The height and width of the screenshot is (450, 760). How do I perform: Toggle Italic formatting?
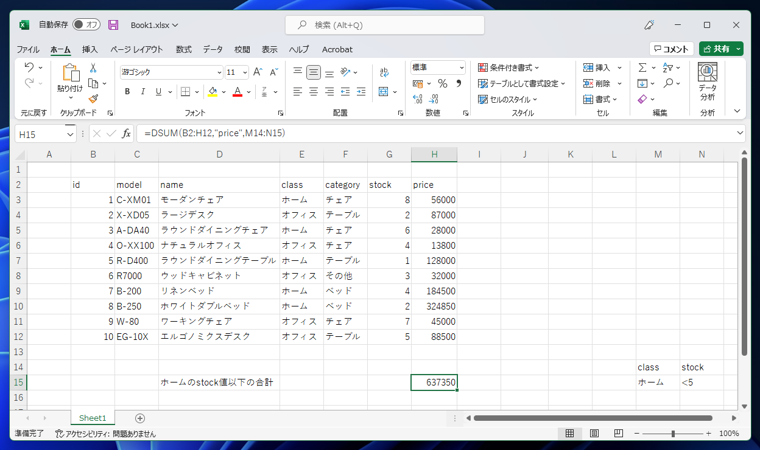click(x=142, y=91)
